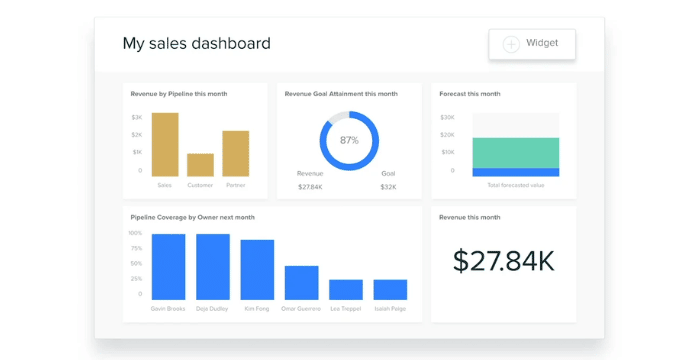Click the 50% axis label in Pipeline Coverage
The height and width of the screenshot is (360, 700).
coord(136,264)
